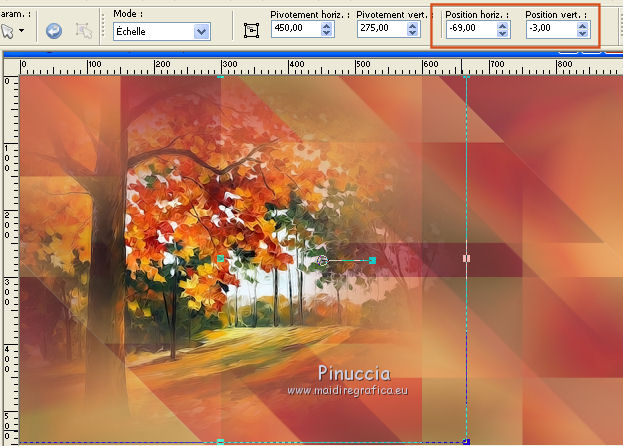The width and height of the screenshot is (623, 446).
Task: Decrease Pivotement horiz. with down arrow
Action: 327,33
